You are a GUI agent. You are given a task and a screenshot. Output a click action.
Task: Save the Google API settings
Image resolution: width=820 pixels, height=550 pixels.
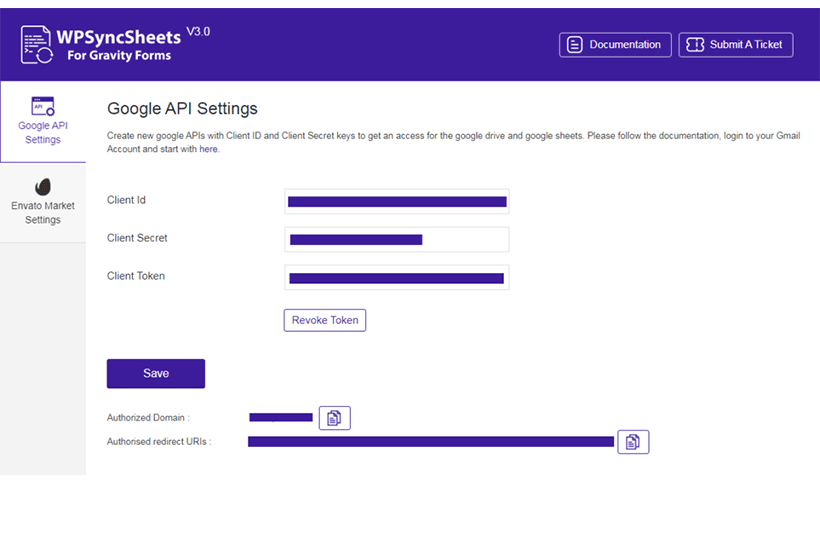click(156, 373)
